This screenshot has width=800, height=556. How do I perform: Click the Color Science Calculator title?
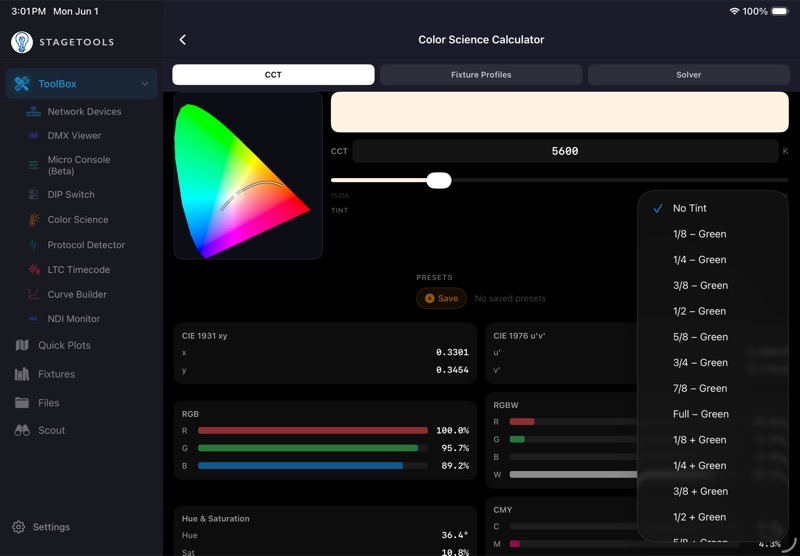pos(481,40)
